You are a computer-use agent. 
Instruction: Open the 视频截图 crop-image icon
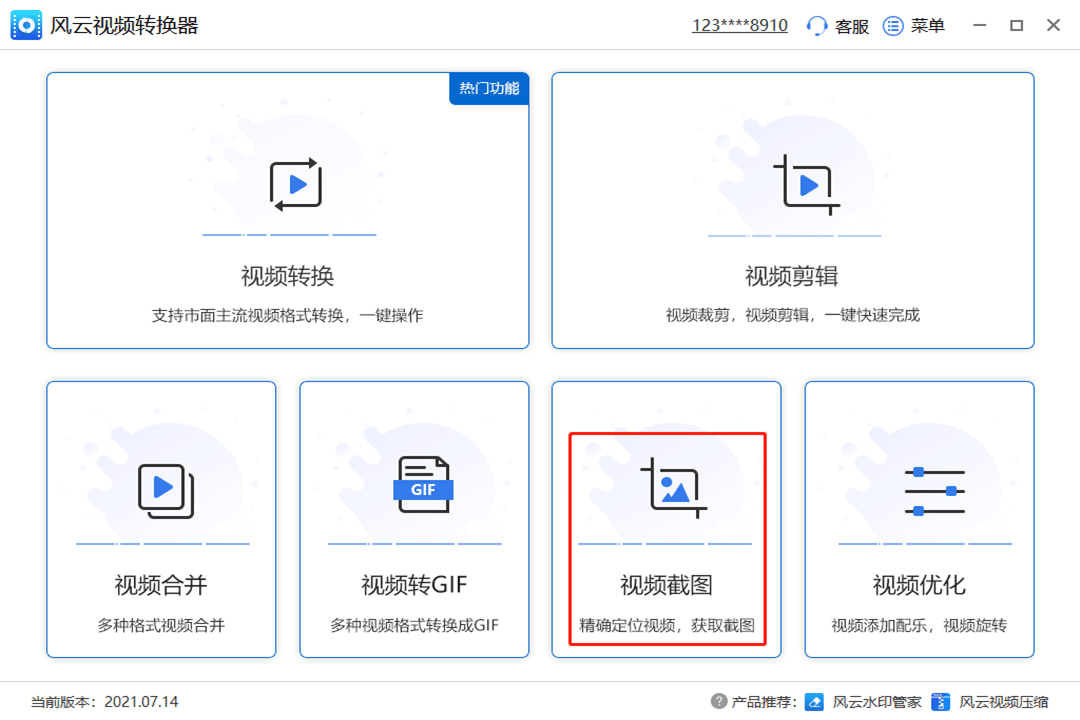click(x=674, y=488)
